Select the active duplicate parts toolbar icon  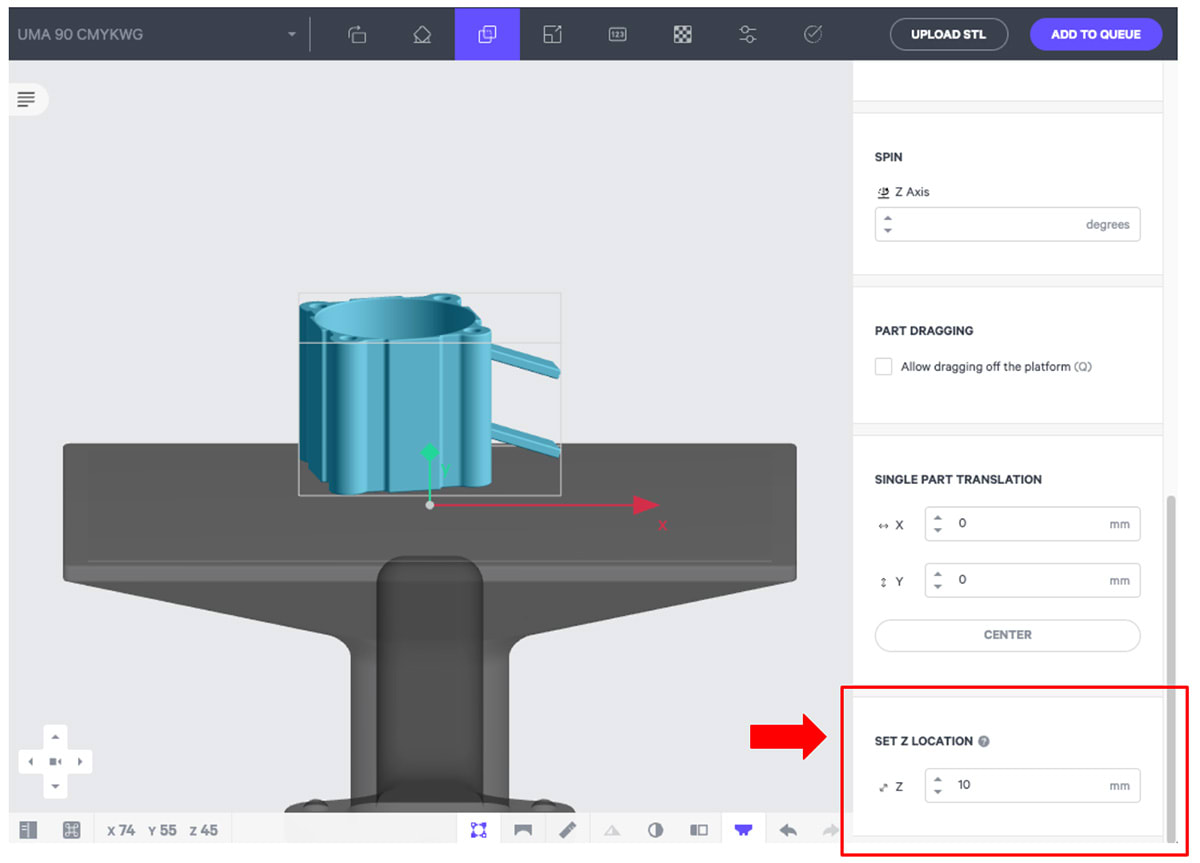[487, 34]
